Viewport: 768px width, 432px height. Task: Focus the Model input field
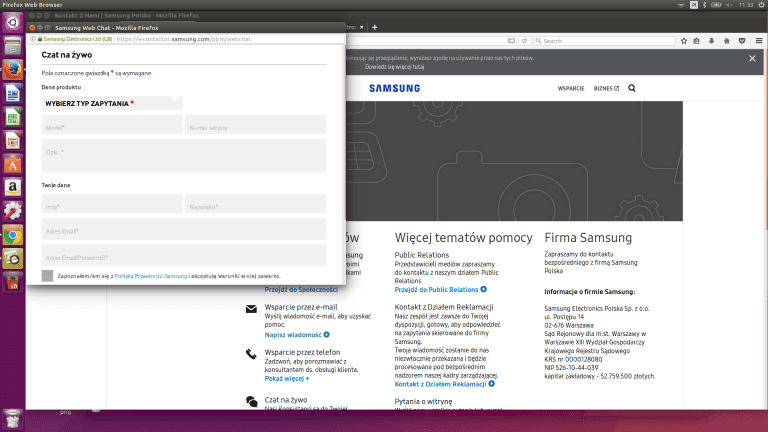click(112, 124)
